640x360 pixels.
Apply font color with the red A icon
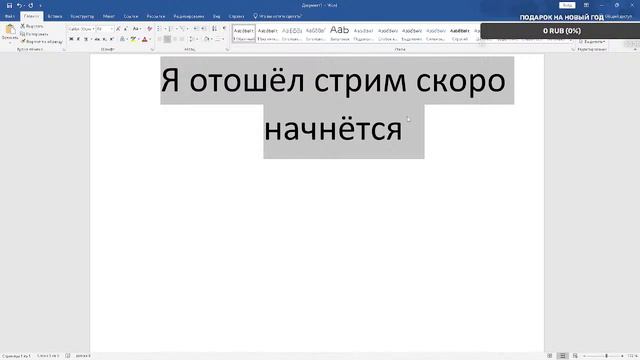tap(144, 39)
